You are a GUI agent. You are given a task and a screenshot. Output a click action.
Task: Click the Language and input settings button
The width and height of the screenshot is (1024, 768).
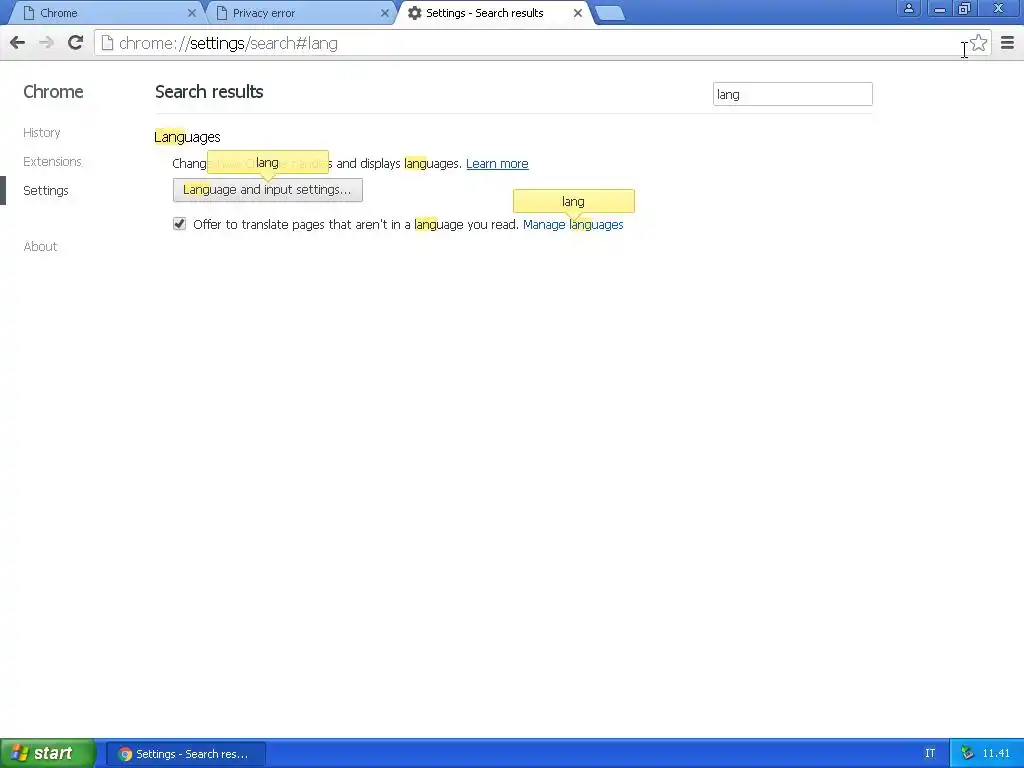pos(268,190)
